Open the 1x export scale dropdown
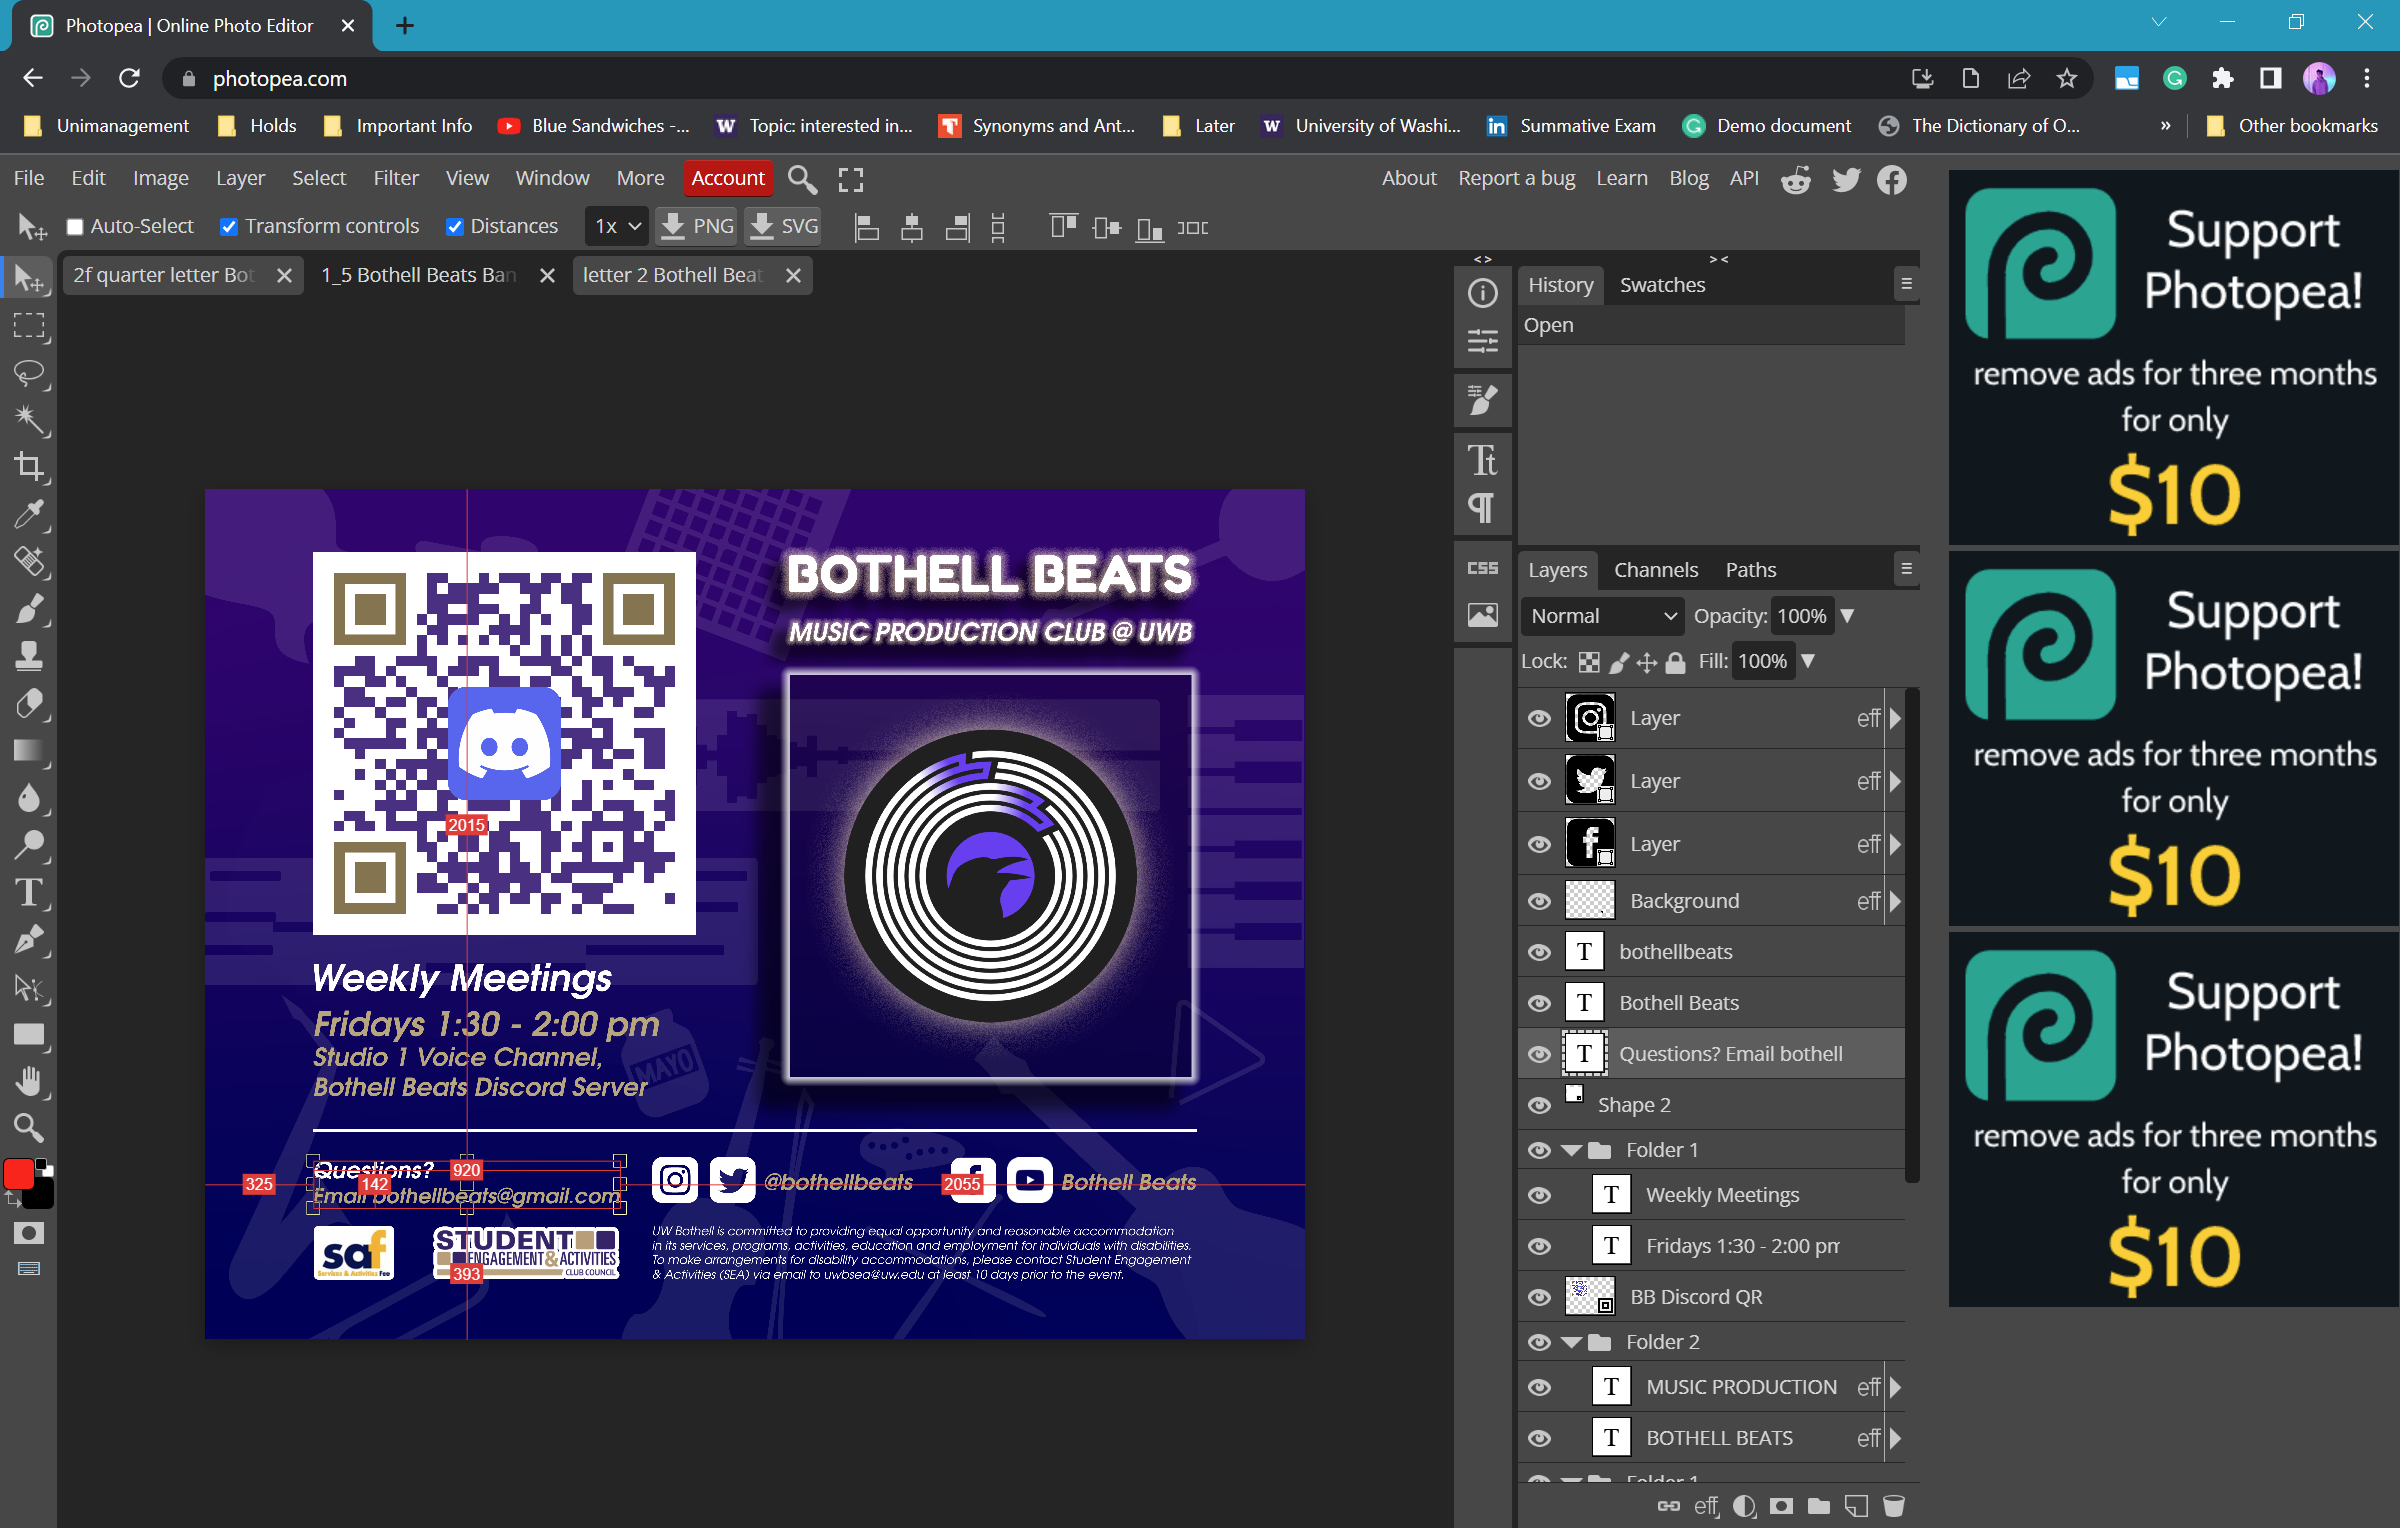This screenshot has height=1528, width=2400. tap(617, 227)
